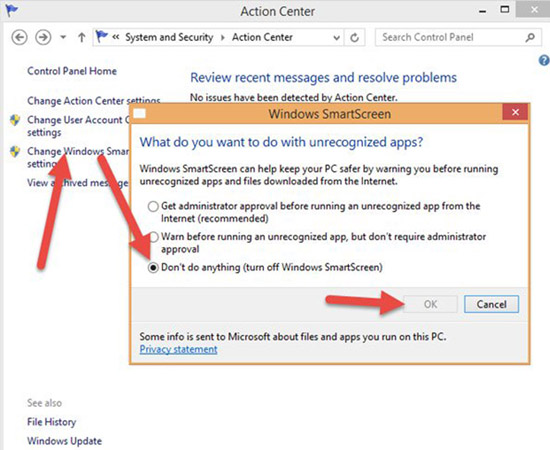Expand the address bar path dropdown
Image resolution: width=550 pixels, height=450 pixels.
pyautogui.click(x=336, y=38)
